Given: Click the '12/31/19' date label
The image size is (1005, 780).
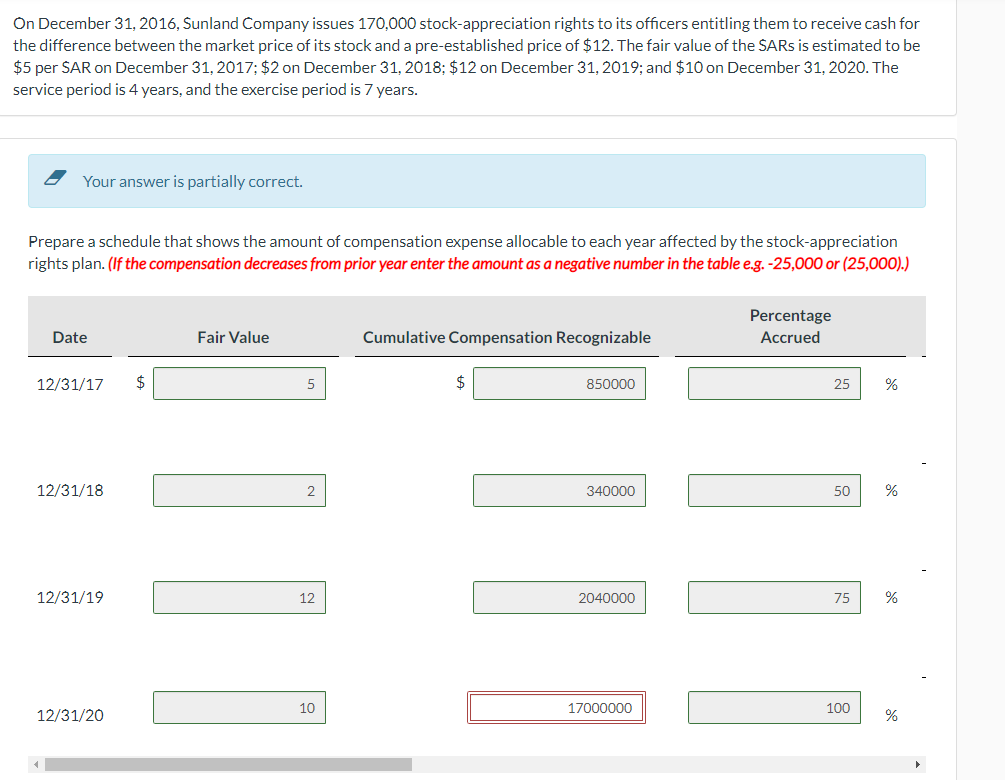Looking at the screenshot, I should tap(70, 597).
